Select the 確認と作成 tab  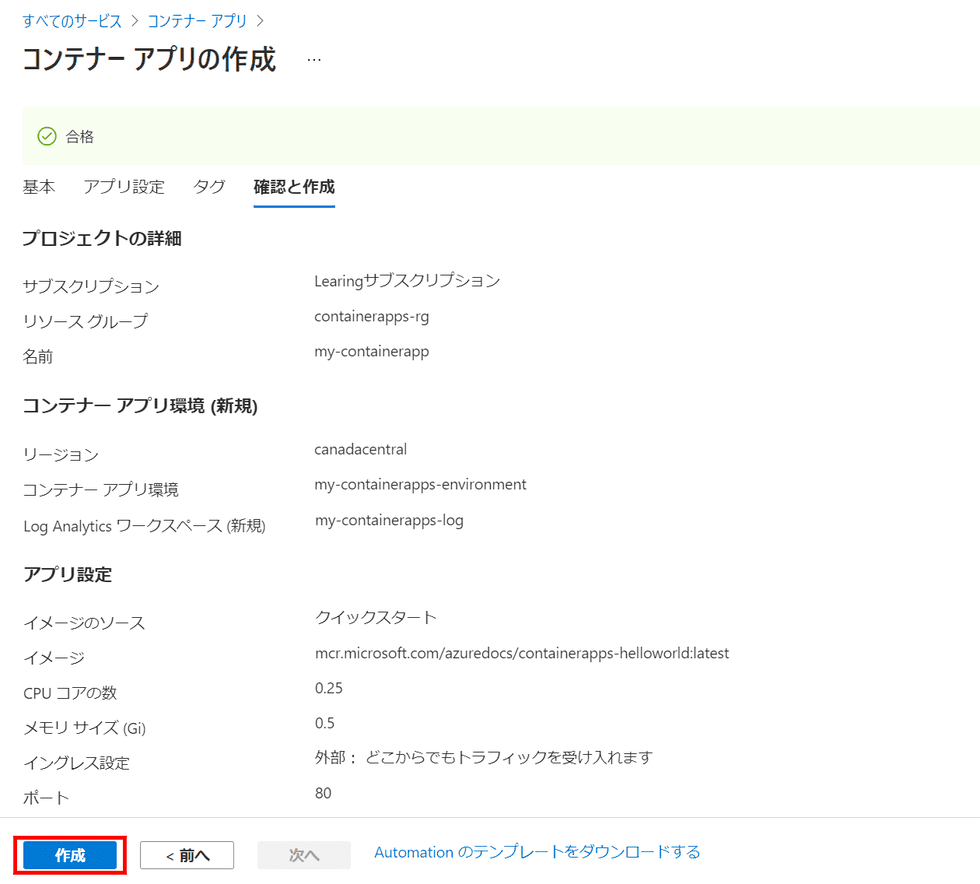point(294,186)
